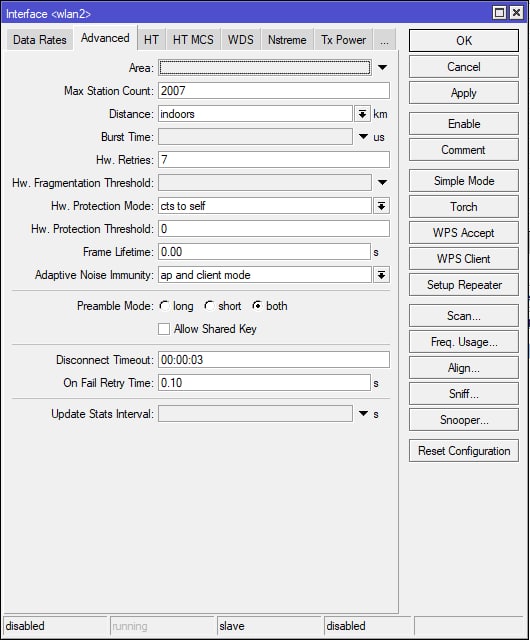The width and height of the screenshot is (530, 640).
Task: Open the Sniff tool
Action: click(464, 394)
